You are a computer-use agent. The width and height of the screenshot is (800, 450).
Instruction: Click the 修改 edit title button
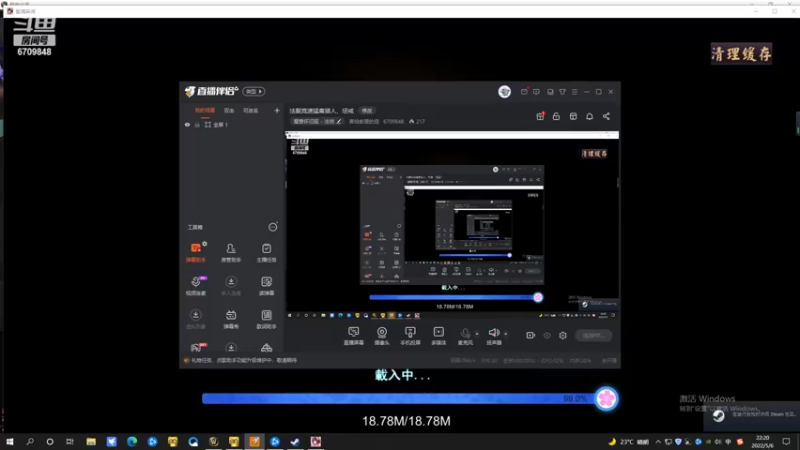tap(367, 111)
